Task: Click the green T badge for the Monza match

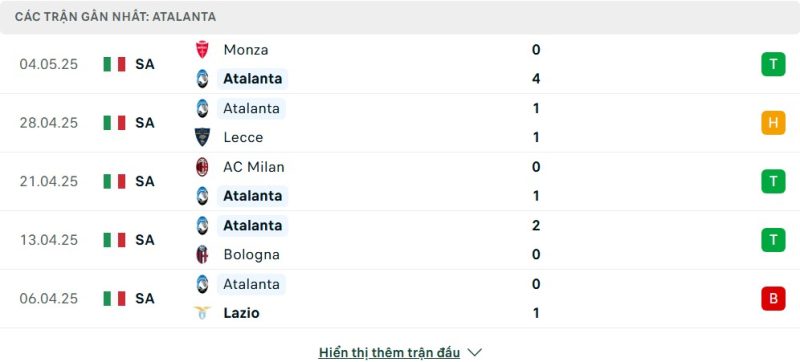Action: pyautogui.click(x=773, y=64)
